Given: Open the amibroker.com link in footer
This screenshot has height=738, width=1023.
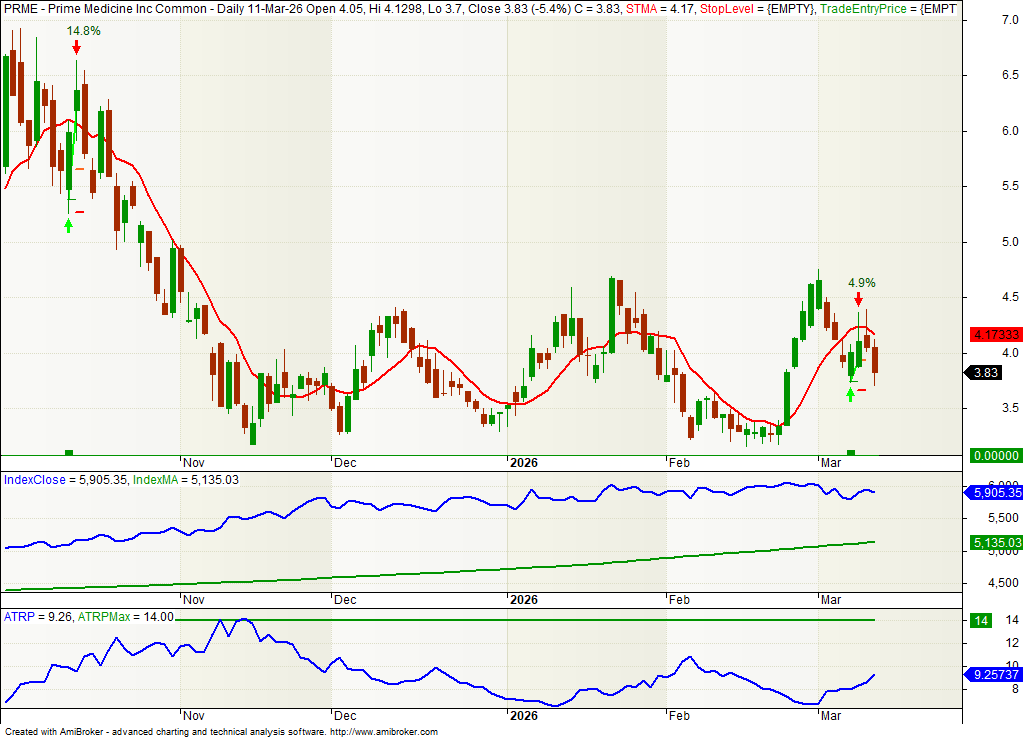Looking at the screenshot, I should point(383,732).
